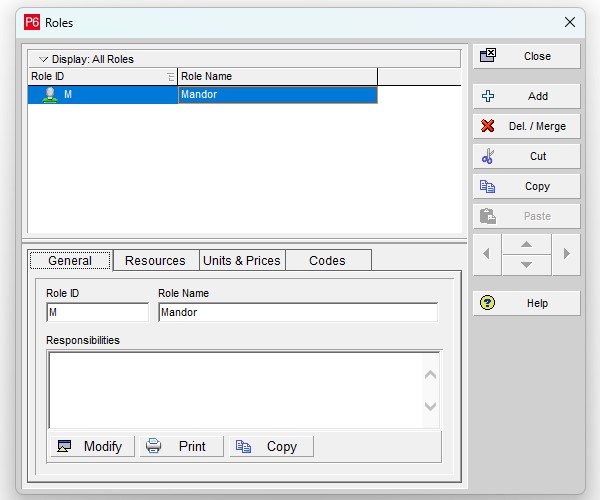
Task: Click the P6 application icon in title bar
Action: [x=32, y=22]
